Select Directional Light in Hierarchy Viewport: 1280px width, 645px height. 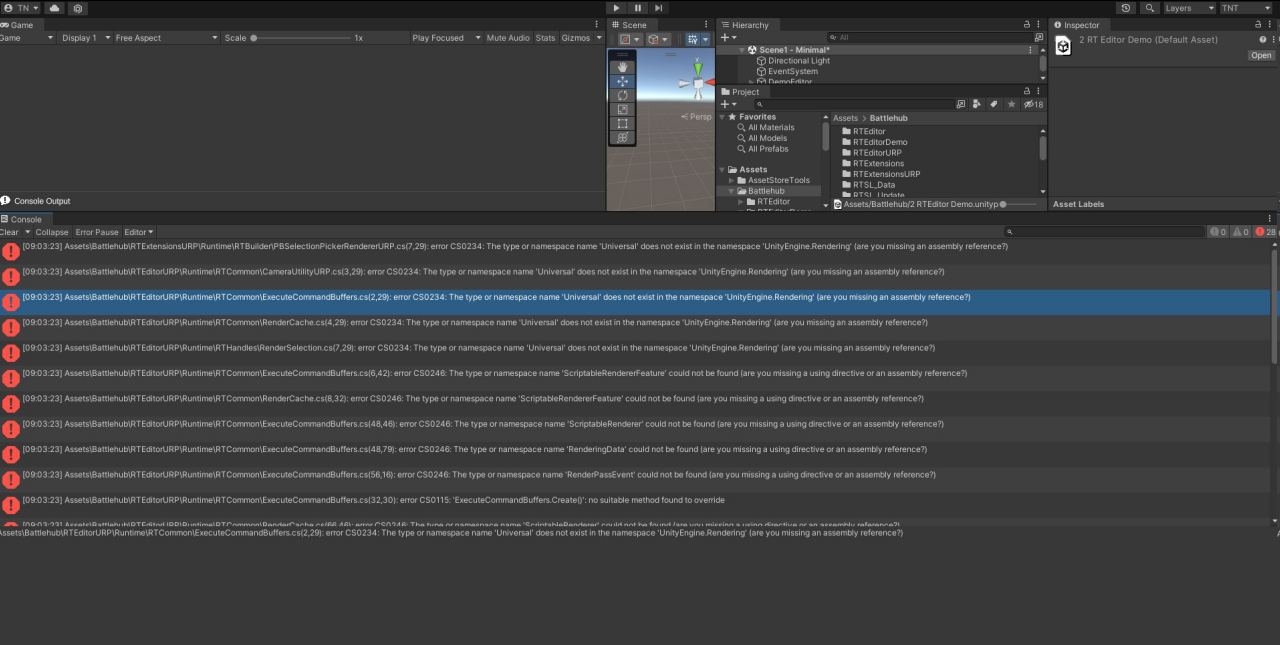click(799, 60)
